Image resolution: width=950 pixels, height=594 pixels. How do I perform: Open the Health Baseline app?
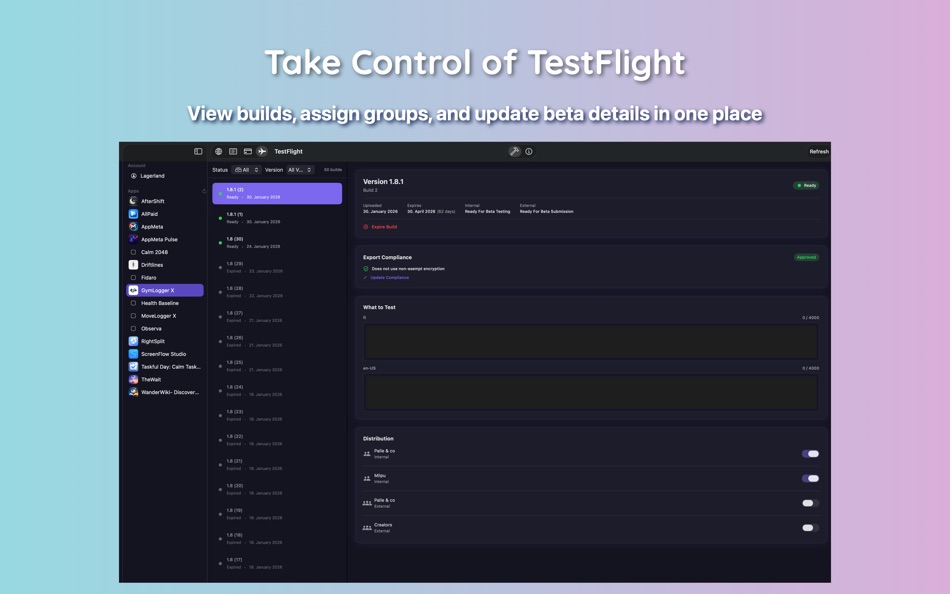pos(165,303)
